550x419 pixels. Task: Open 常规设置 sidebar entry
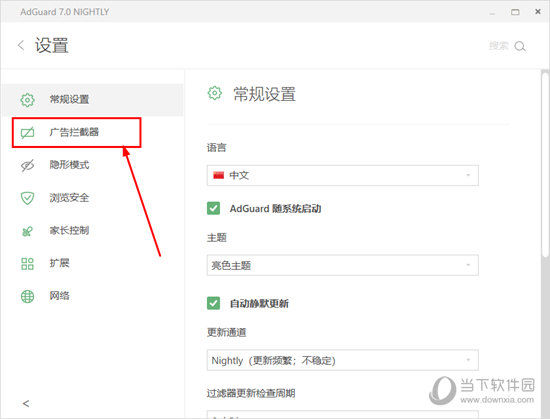(x=93, y=100)
